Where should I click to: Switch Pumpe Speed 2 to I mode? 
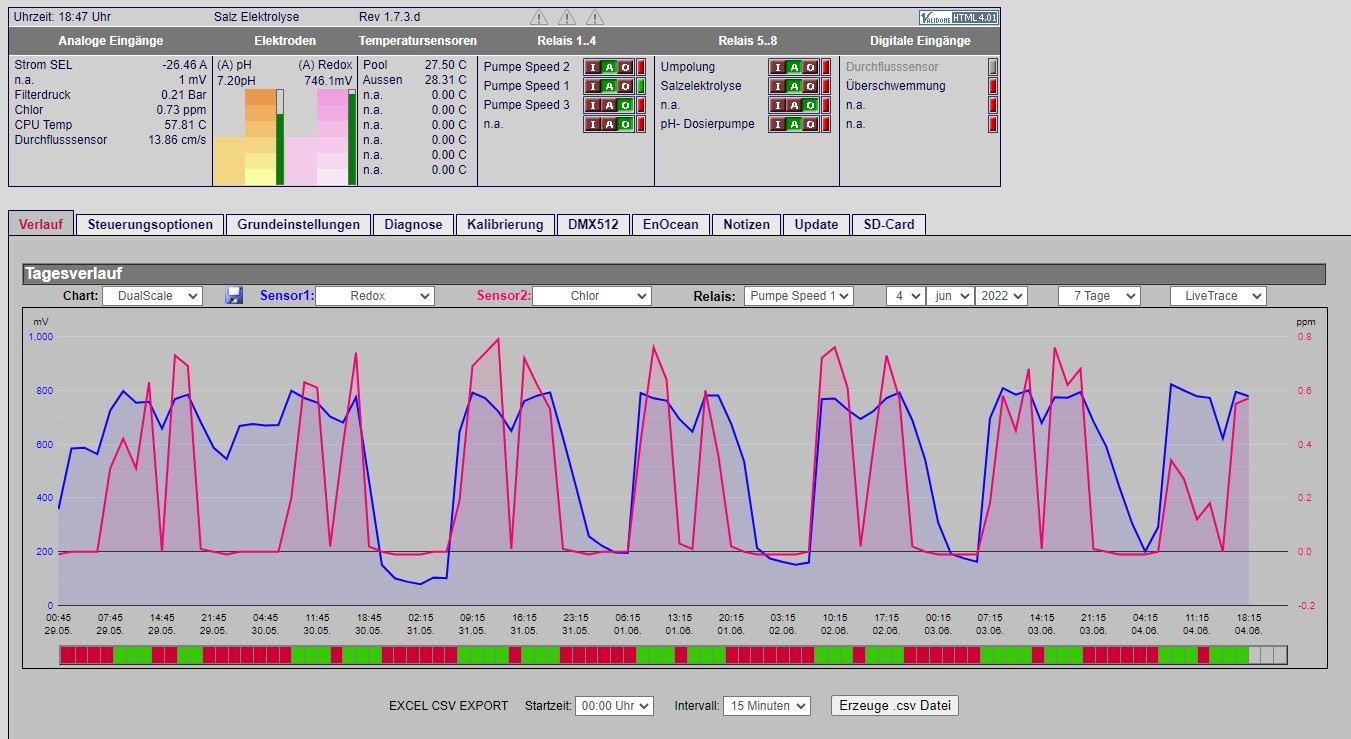[591, 67]
